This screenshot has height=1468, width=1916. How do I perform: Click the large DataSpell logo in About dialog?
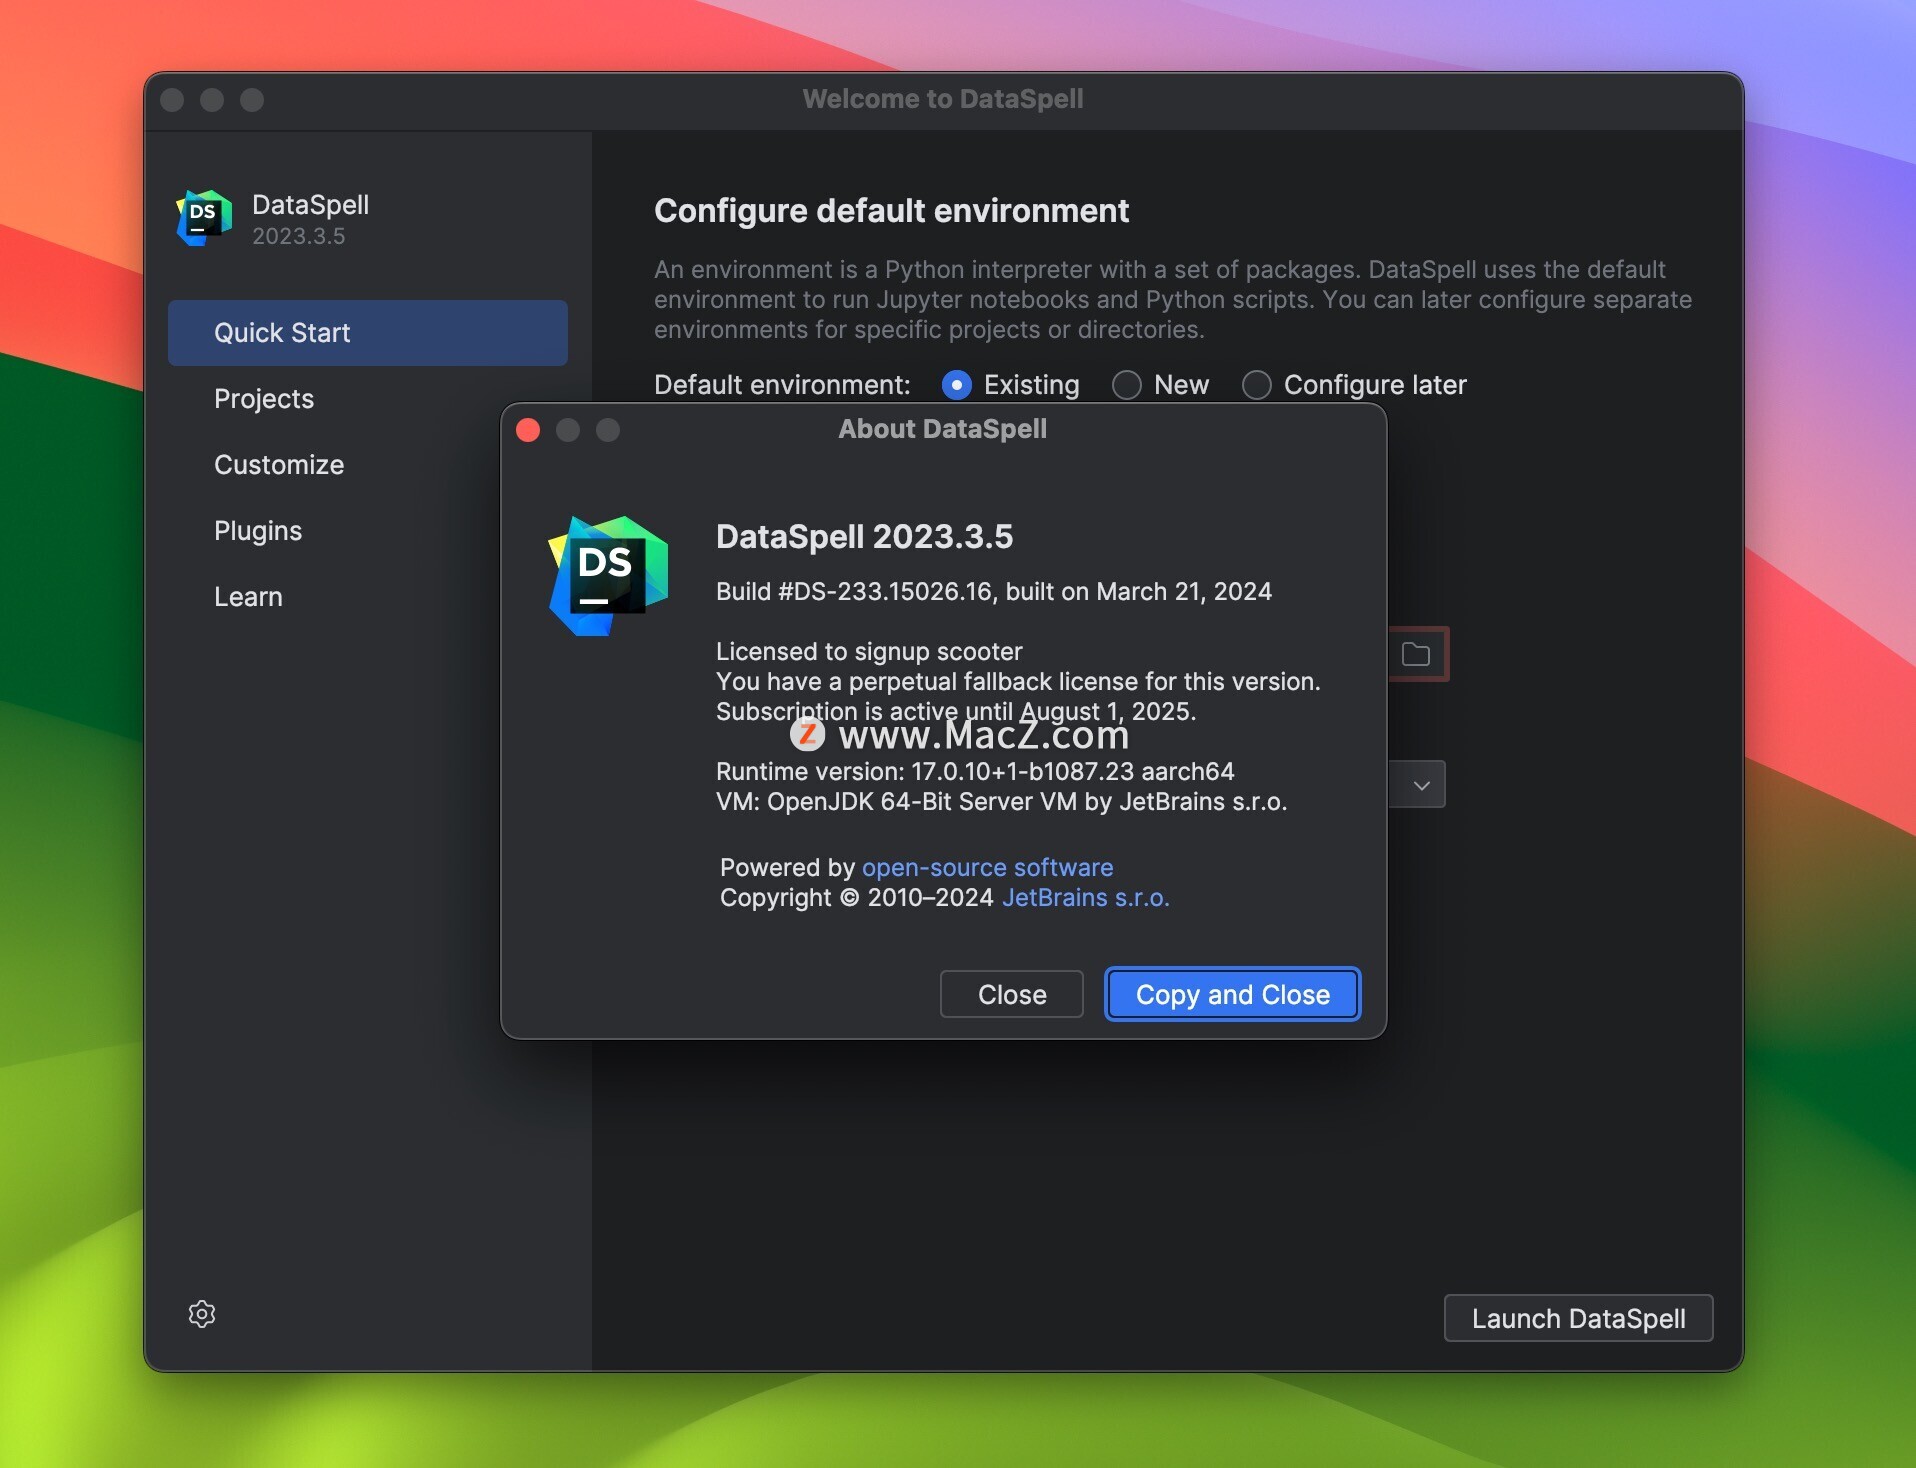pyautogui.click(x=608, y=576)
